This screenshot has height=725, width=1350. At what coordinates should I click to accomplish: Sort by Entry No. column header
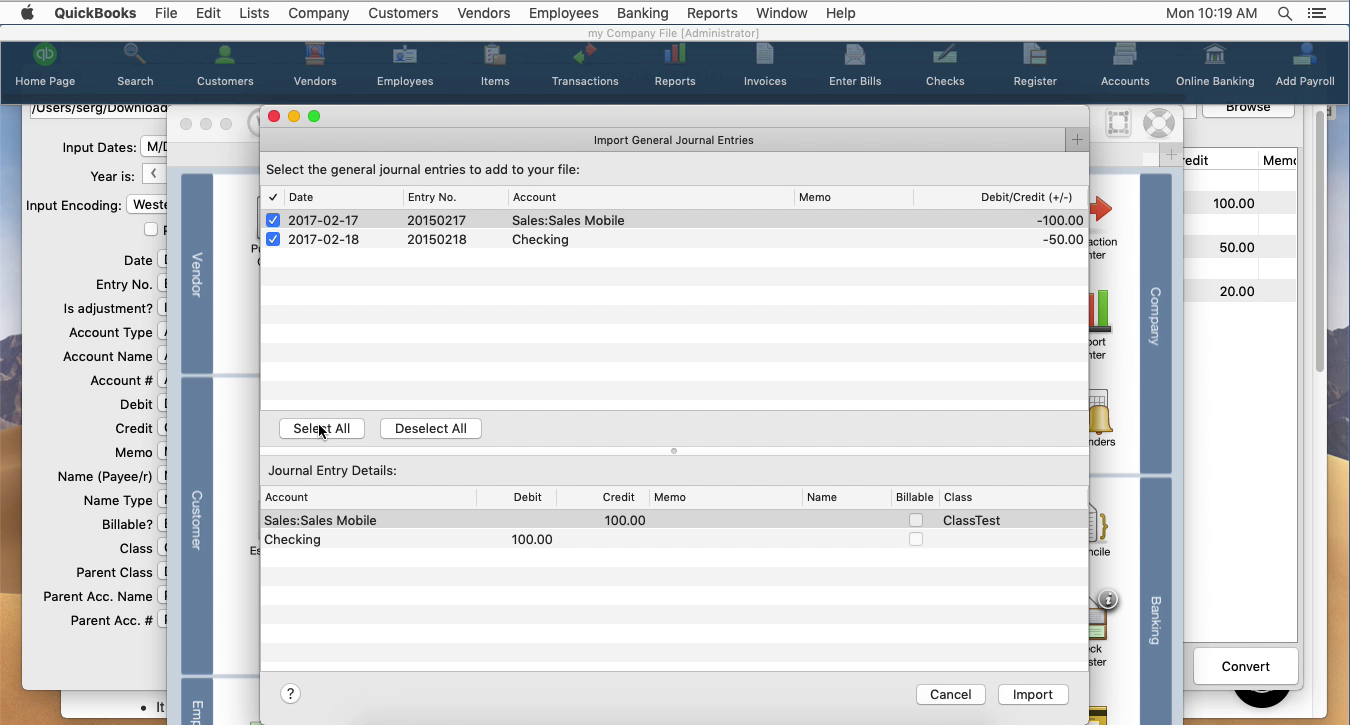456,197
